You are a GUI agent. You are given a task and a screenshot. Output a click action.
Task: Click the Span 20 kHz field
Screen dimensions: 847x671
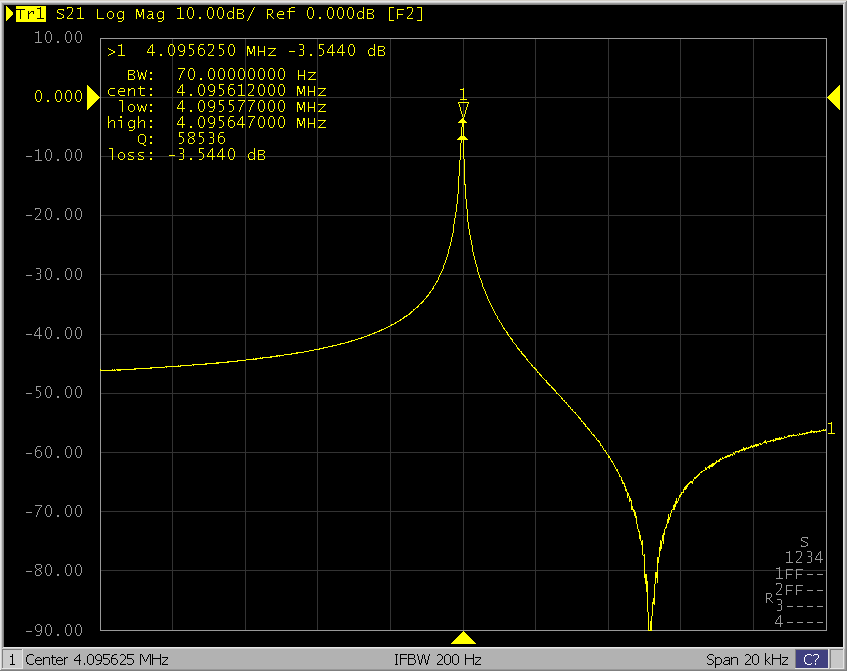pyautogui.click(x=748, y=660)
